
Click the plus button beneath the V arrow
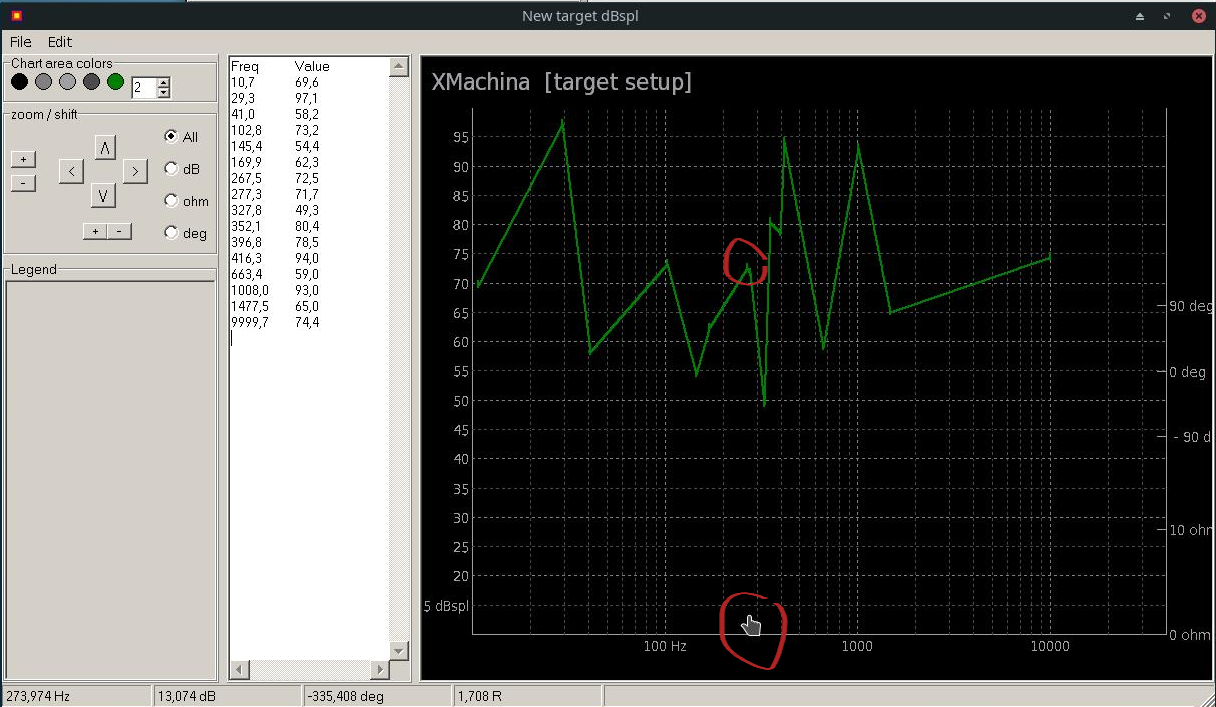[x=95, y=232]
